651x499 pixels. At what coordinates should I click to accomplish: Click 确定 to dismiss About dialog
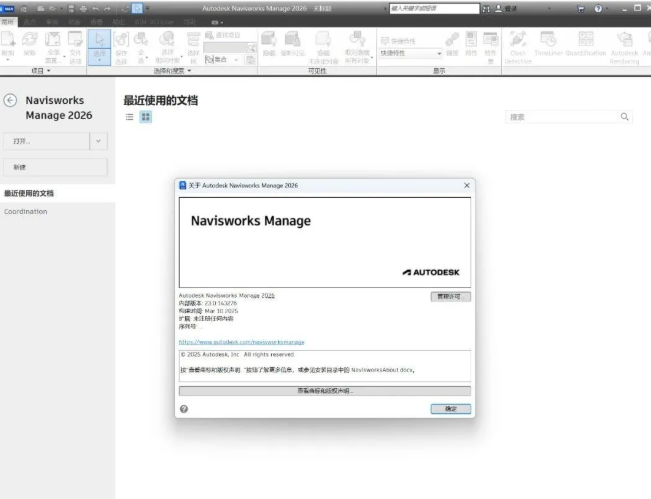click(450, 408)
